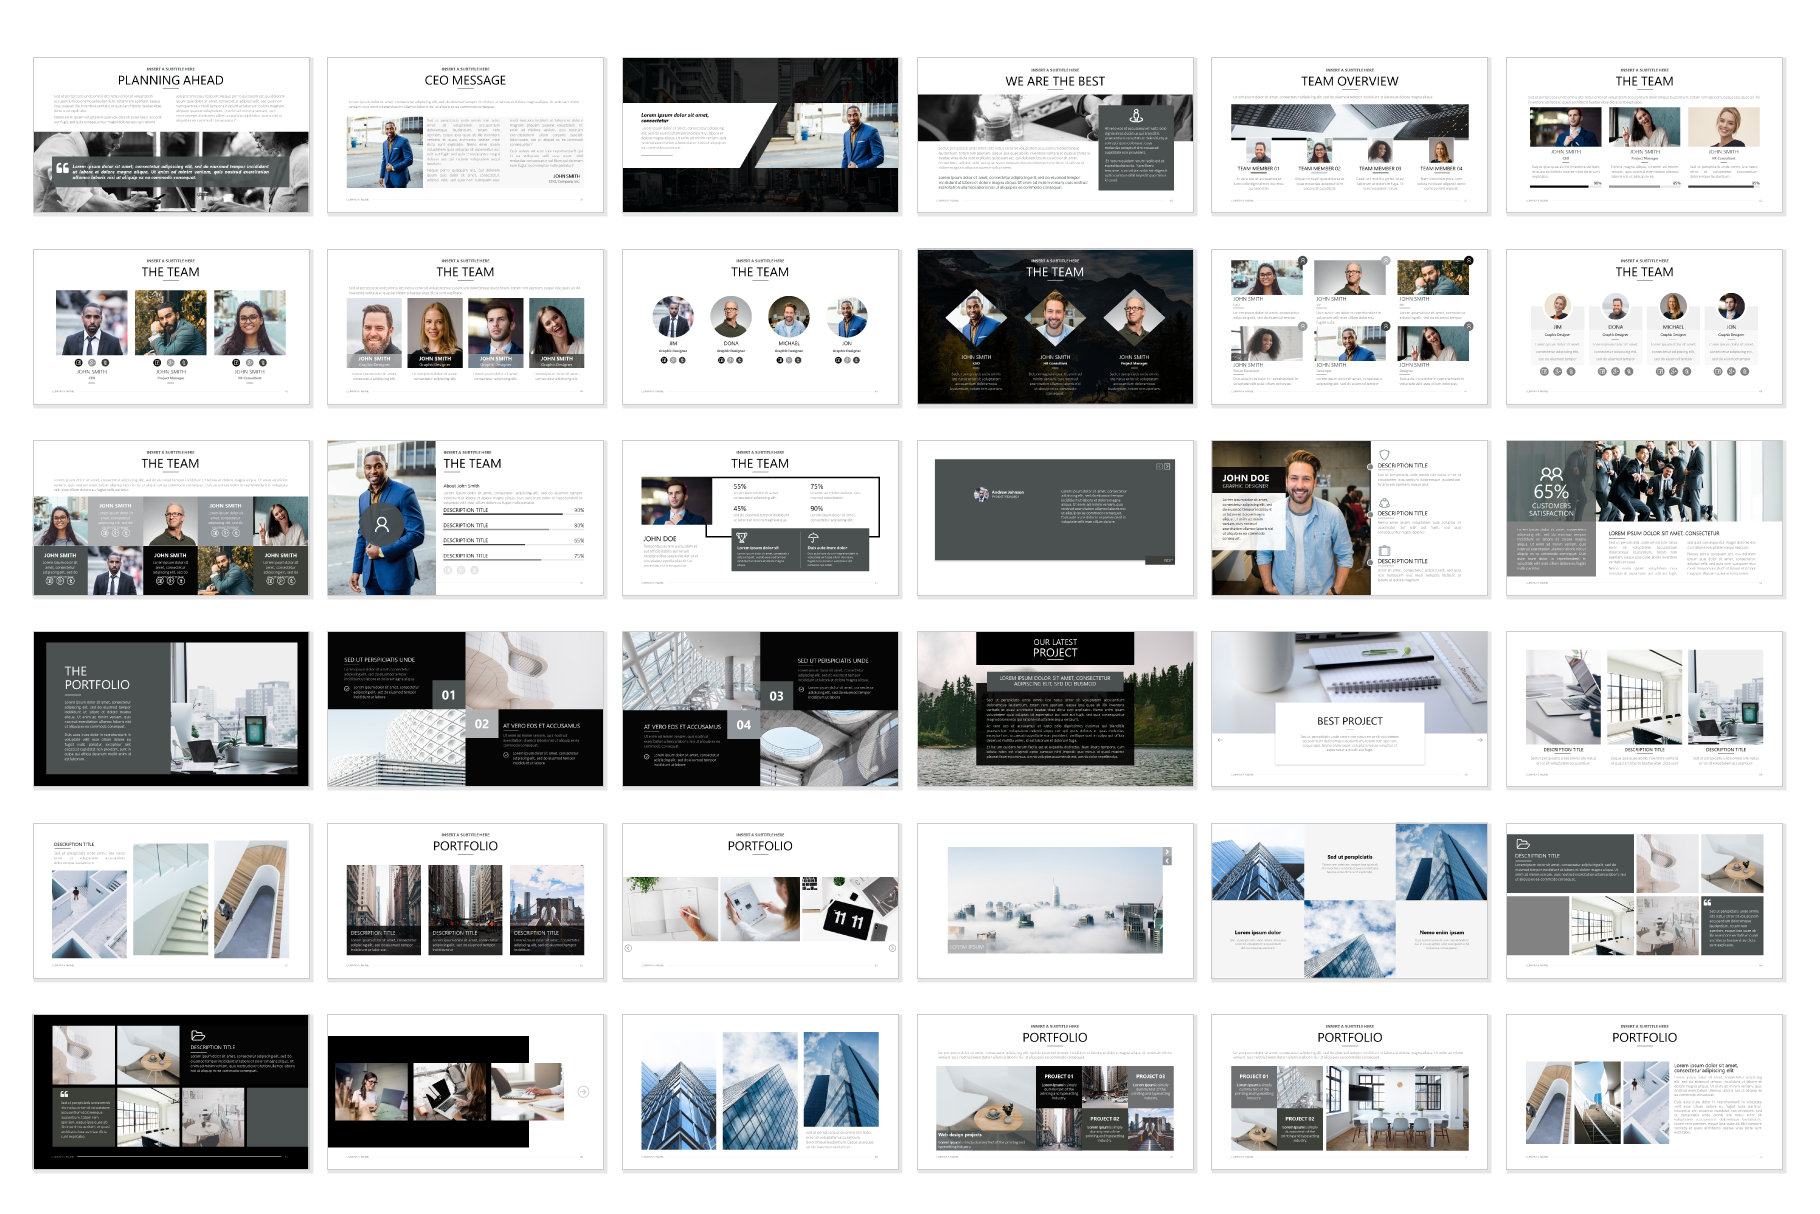This screenshot has height=1214, width=1820.
Task: Click the Lorem Ipsum caption on the cloud photo
Action: click(967, 948)
